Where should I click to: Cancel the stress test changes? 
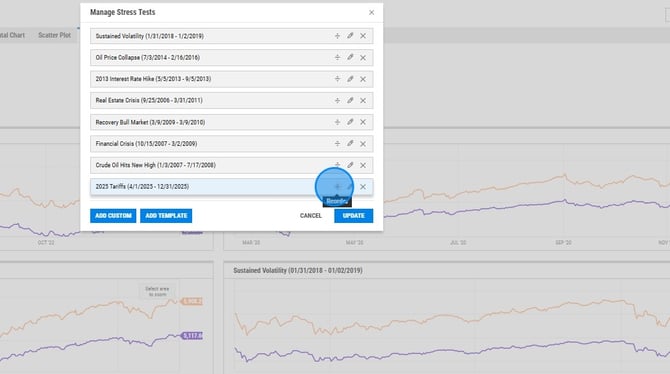[311, 216]
